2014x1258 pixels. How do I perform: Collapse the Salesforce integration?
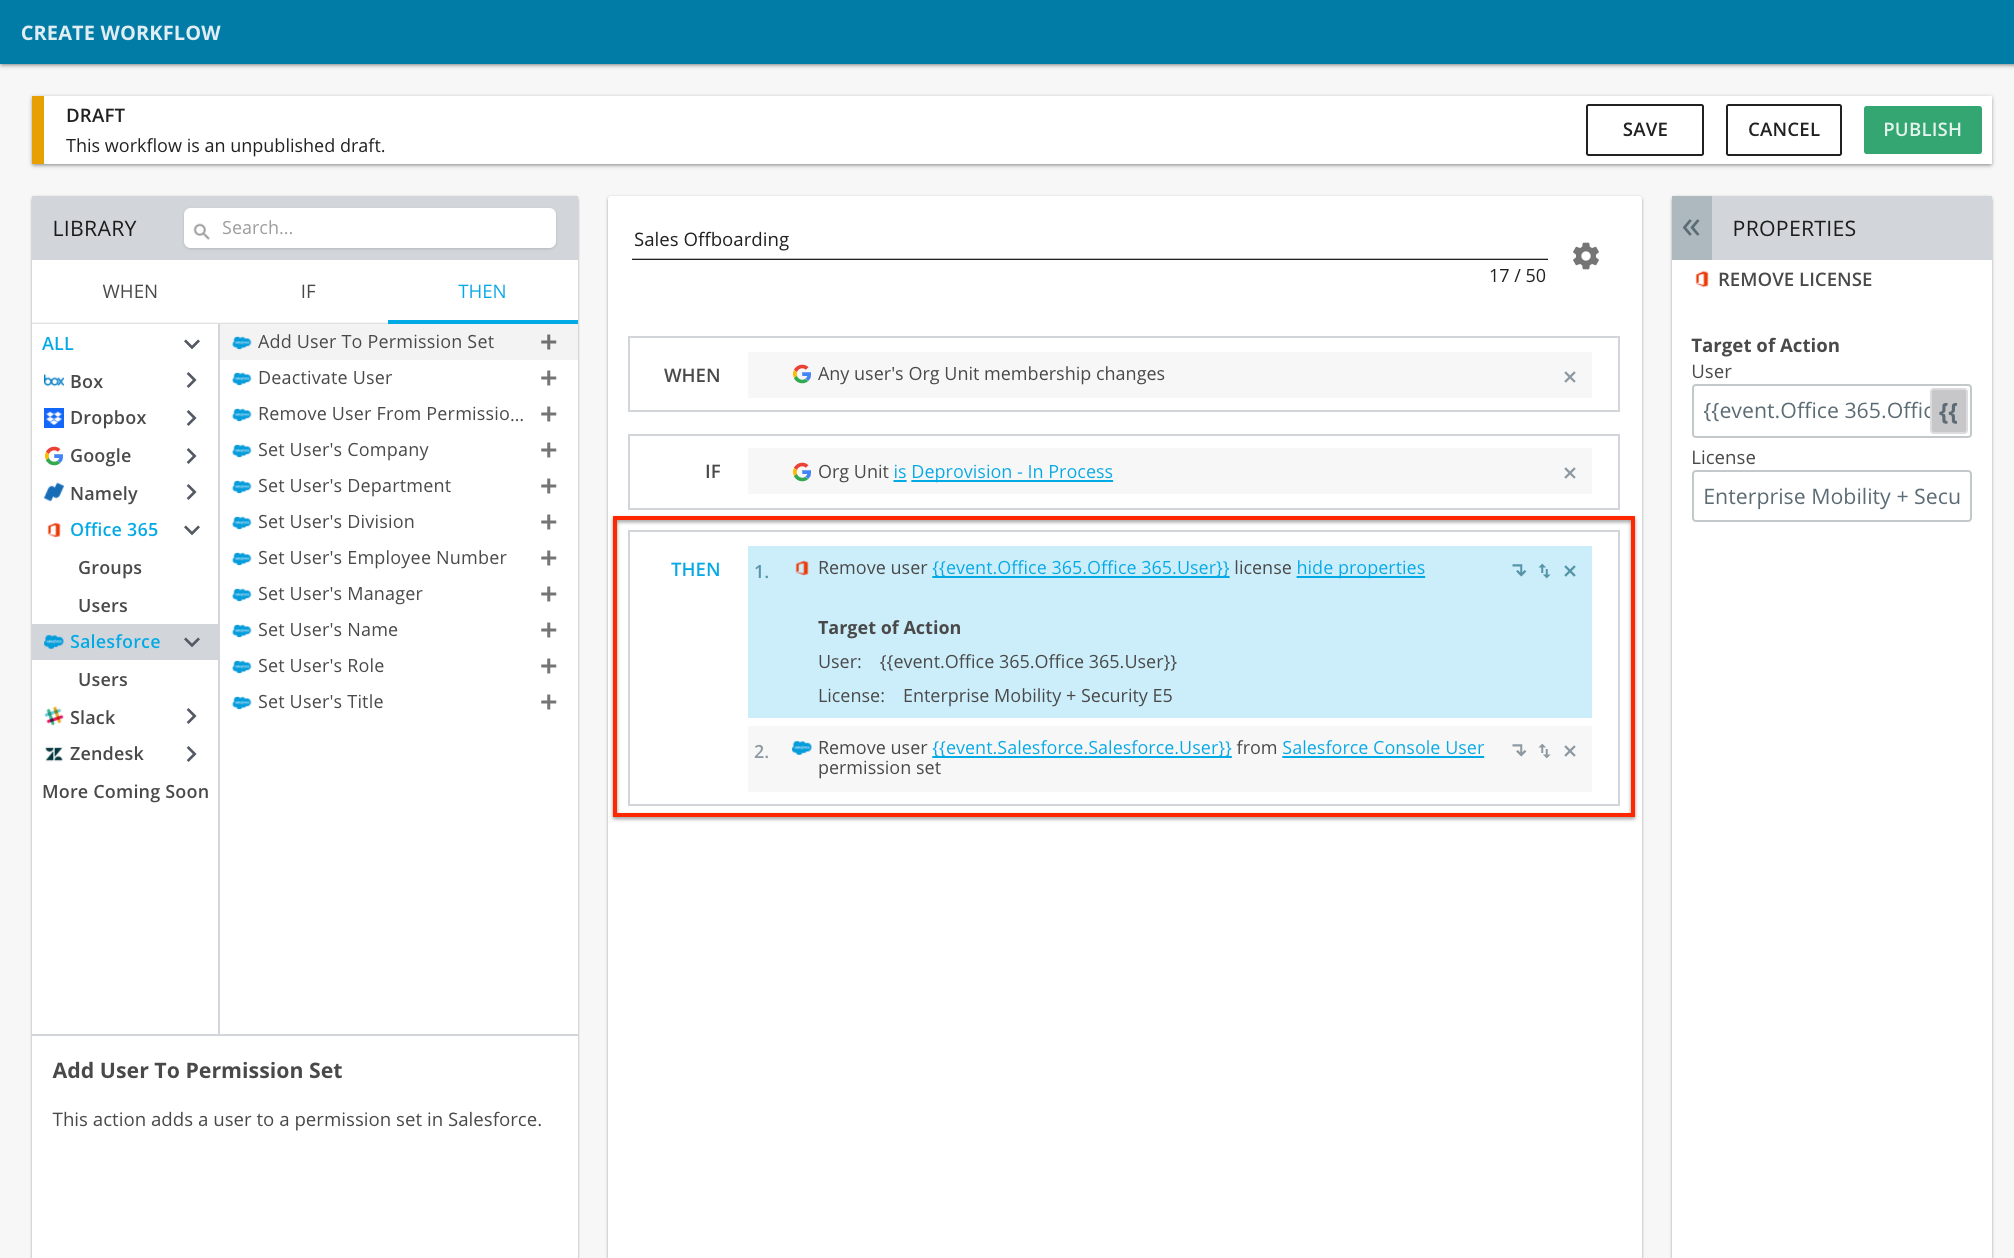pyautogui.click(x=192, y=642)
